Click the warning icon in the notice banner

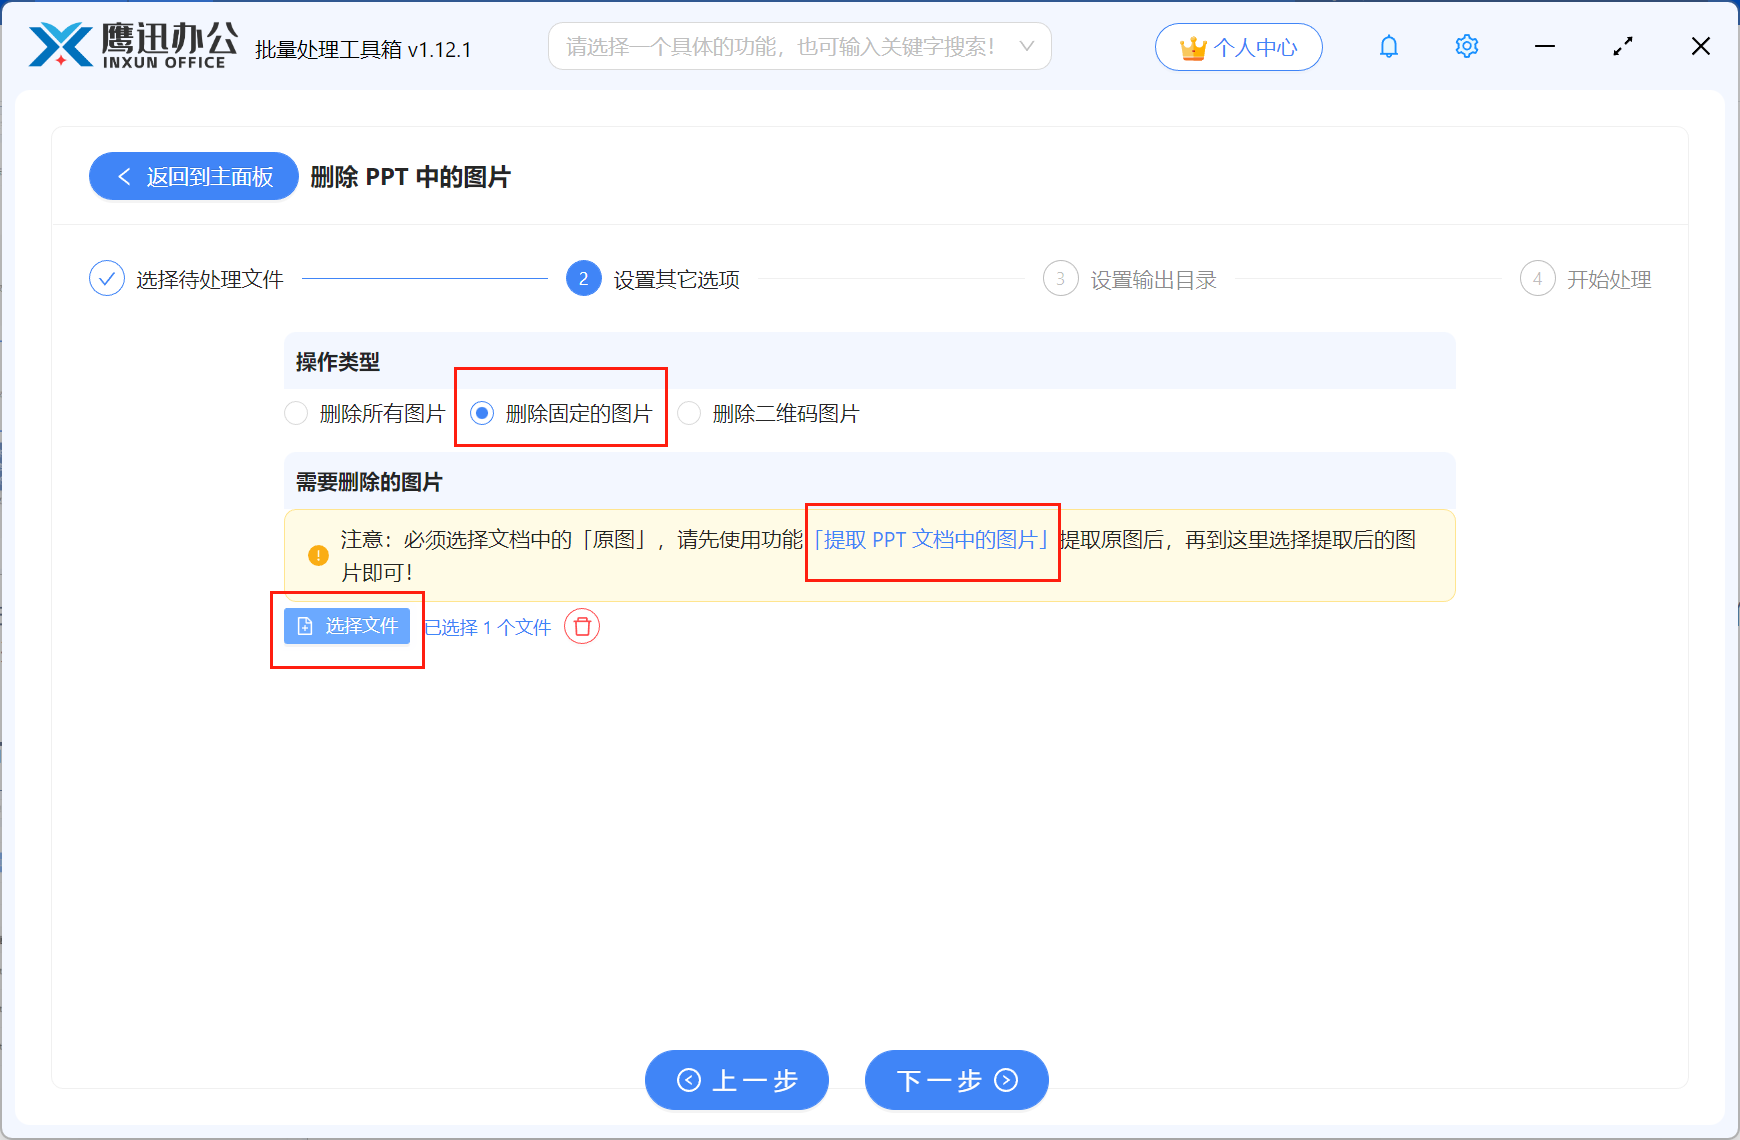(x=316, y=553)
